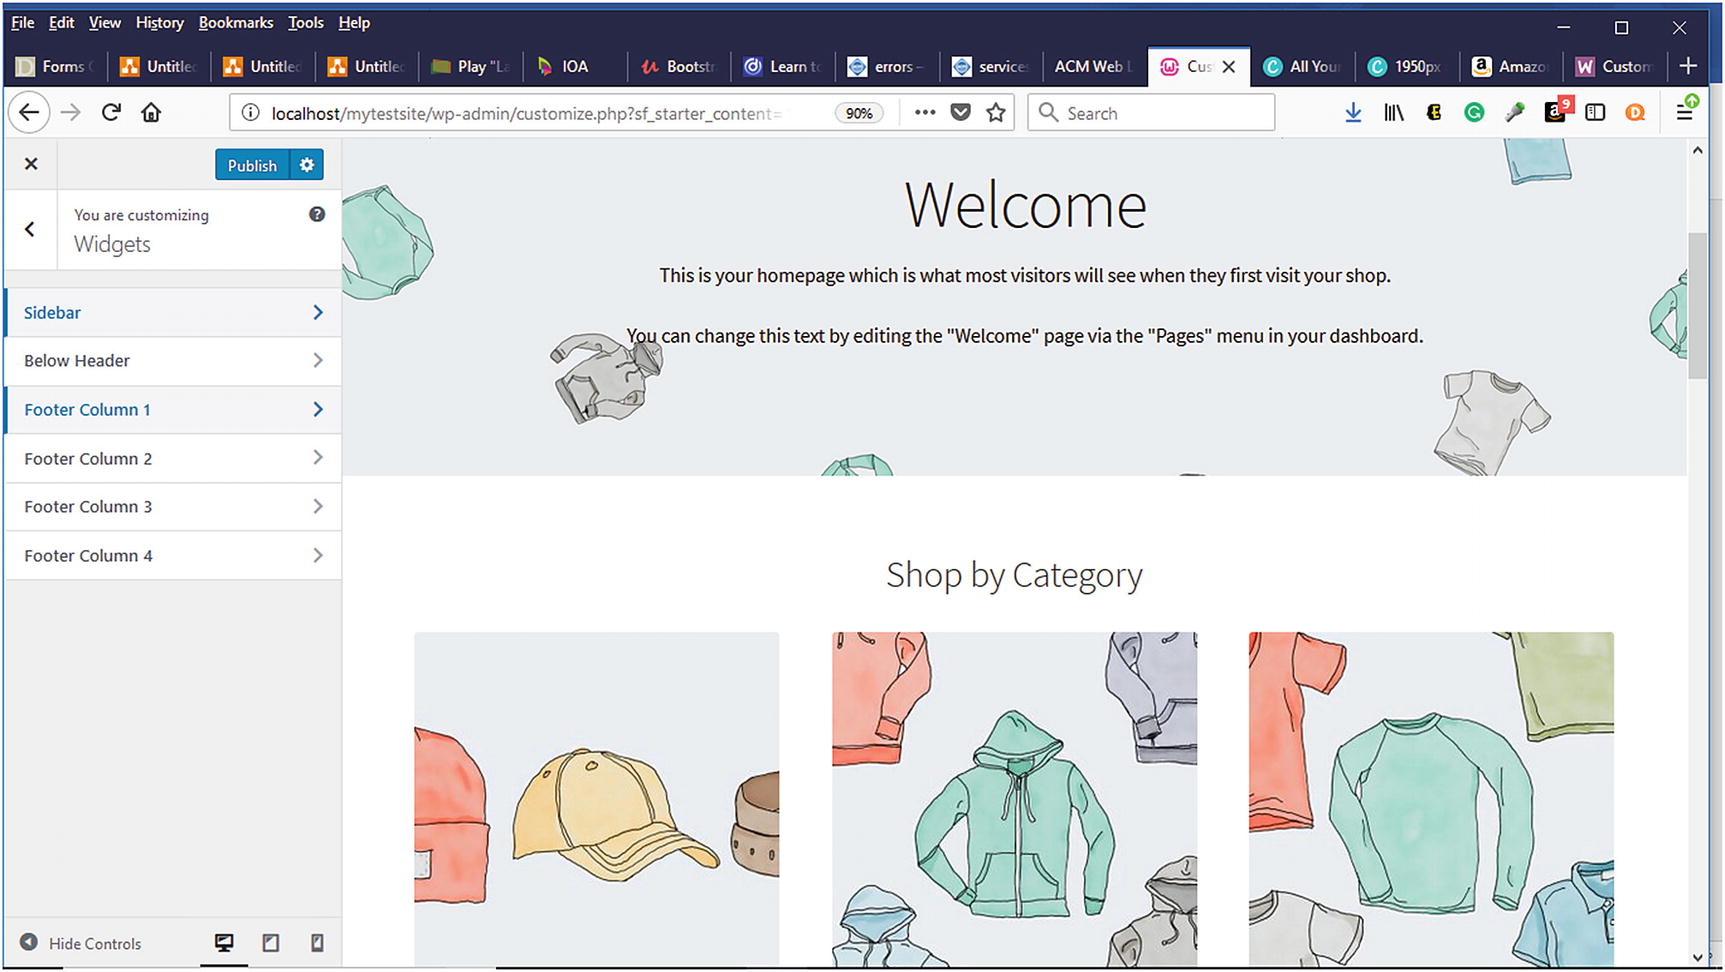Viewport: 1725px width, 972px height.
Task: Open the View menu
Action: click(x=105, y=22)
